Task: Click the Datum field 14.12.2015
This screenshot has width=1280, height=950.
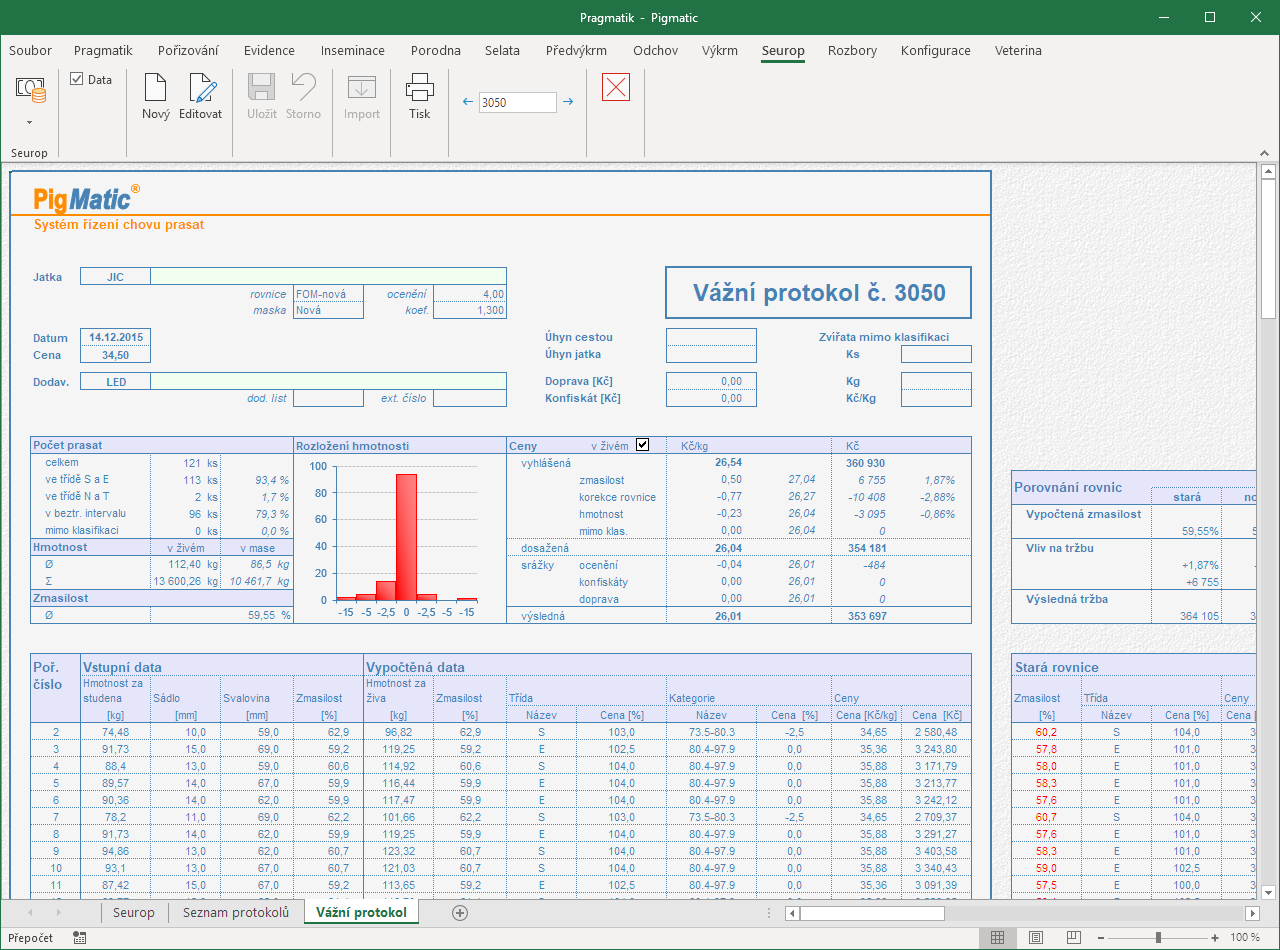Action: [115, 338]
